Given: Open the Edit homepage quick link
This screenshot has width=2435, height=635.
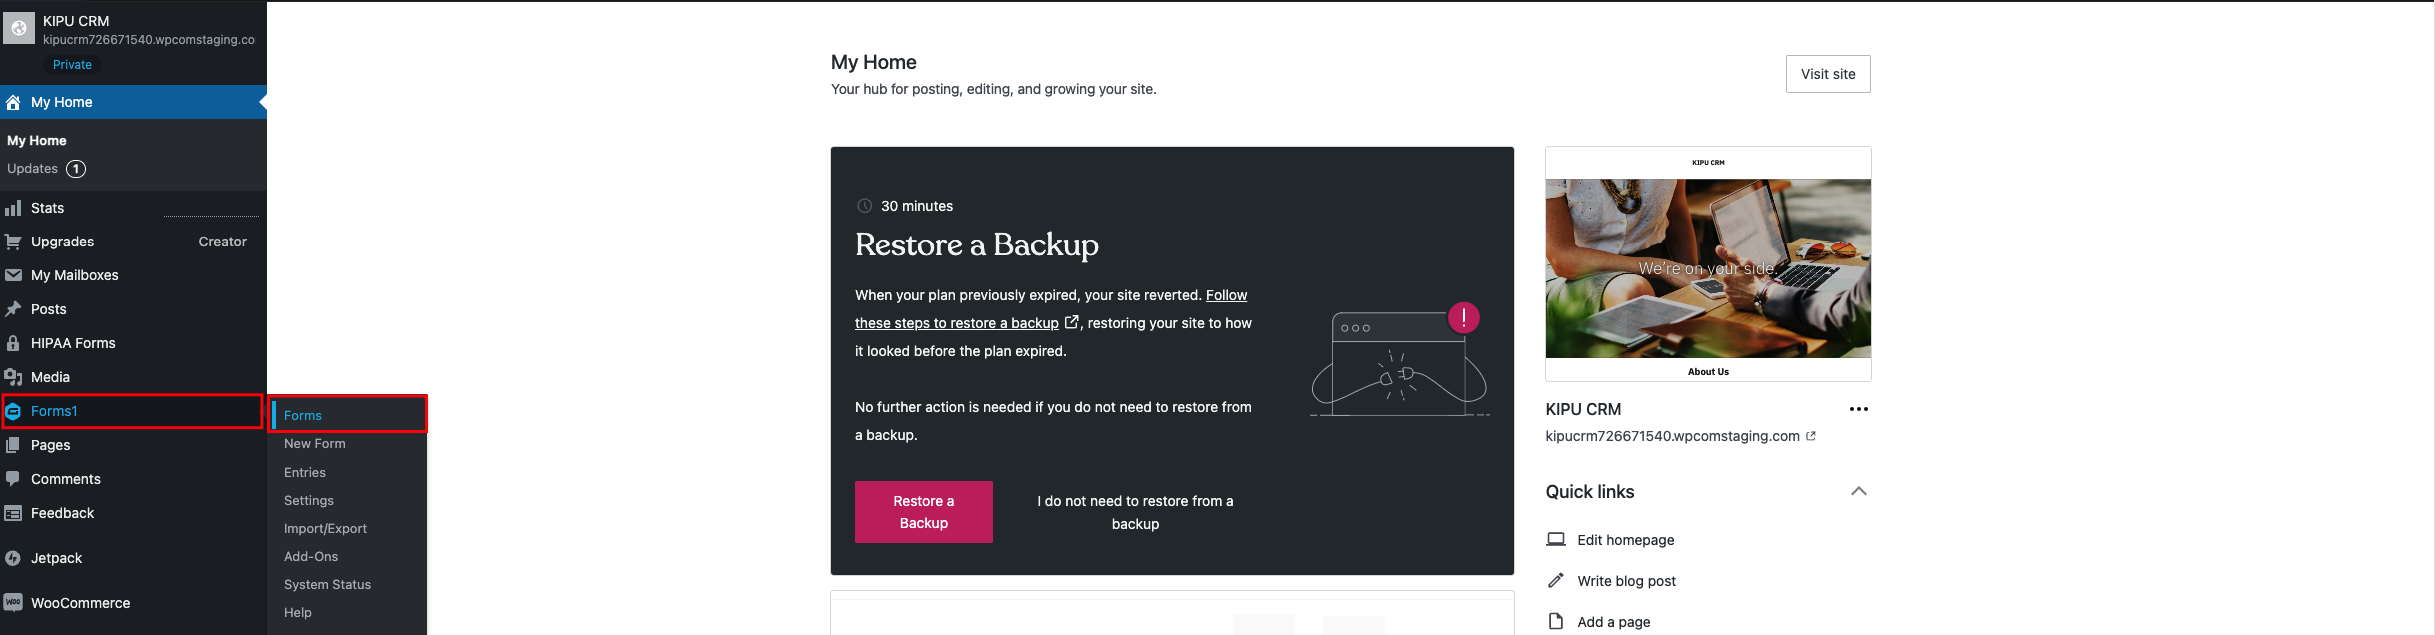Looking at the screenshot, I should pos(1625,540).
